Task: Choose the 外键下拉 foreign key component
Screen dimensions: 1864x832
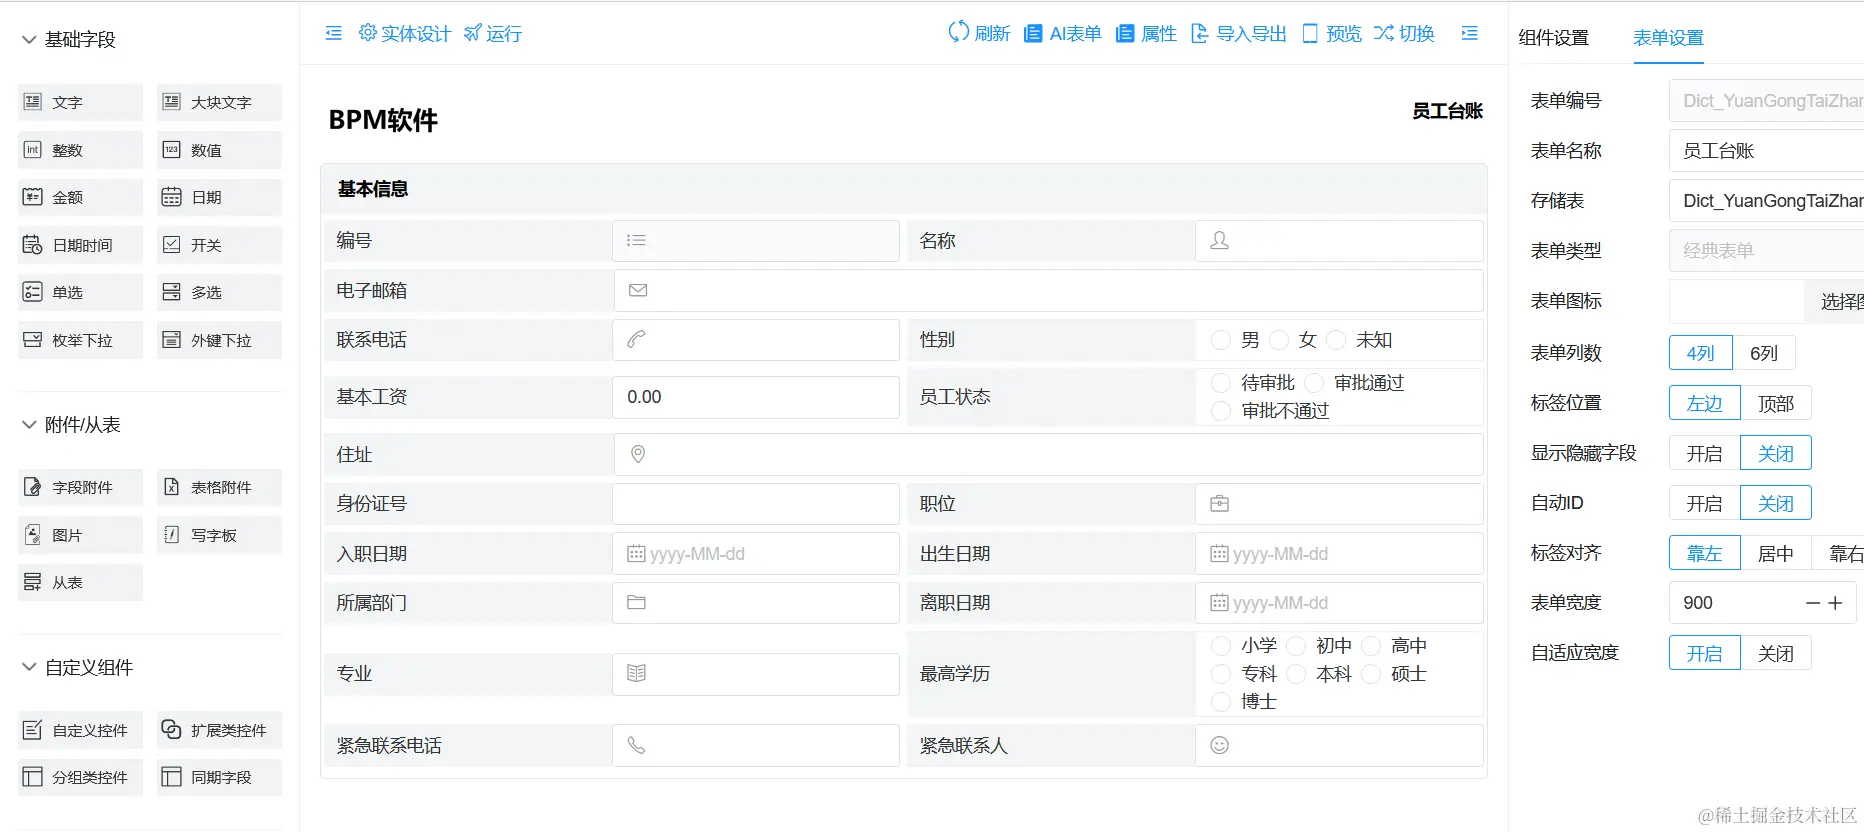Action: point(219,340)
